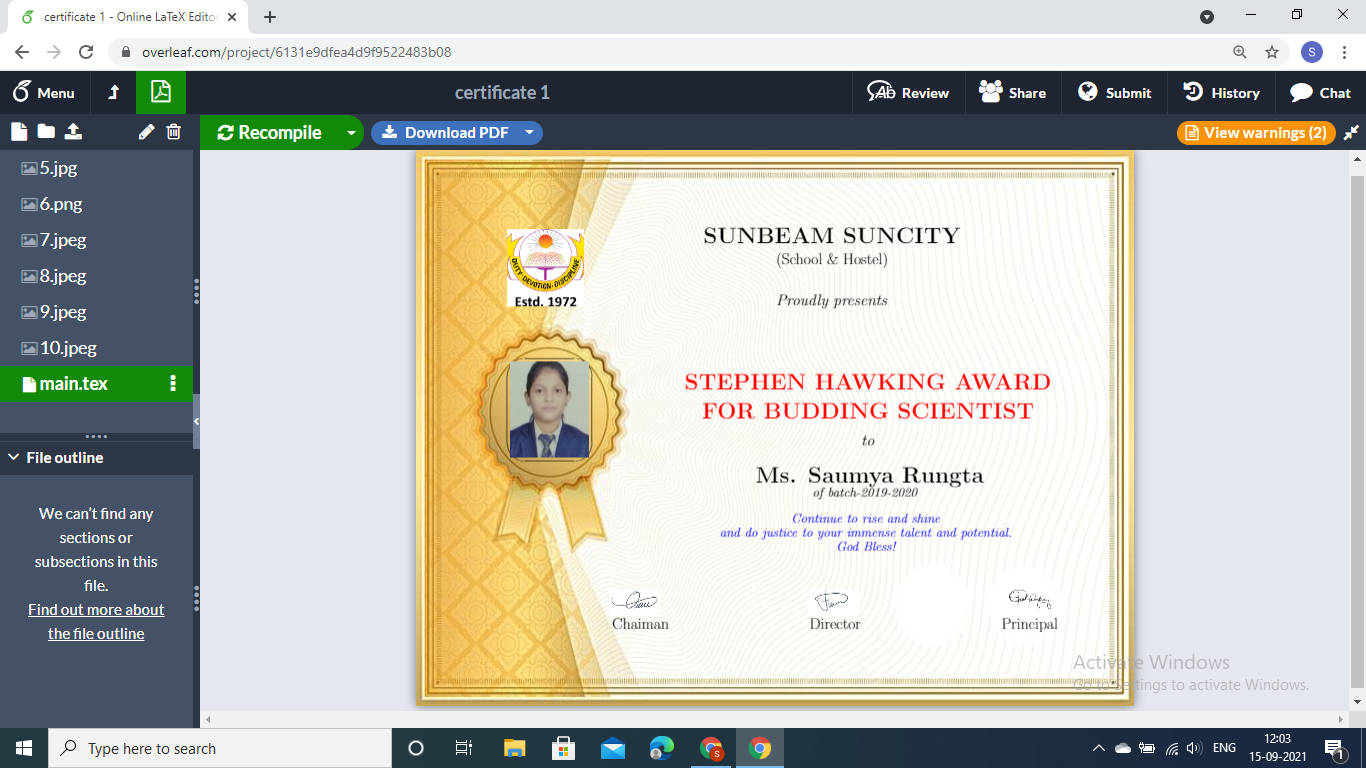Image resolution: width=1366 pixels, height=768 pixels.
Task: Click the rename pencil icon
Action: tap(146, 132)
